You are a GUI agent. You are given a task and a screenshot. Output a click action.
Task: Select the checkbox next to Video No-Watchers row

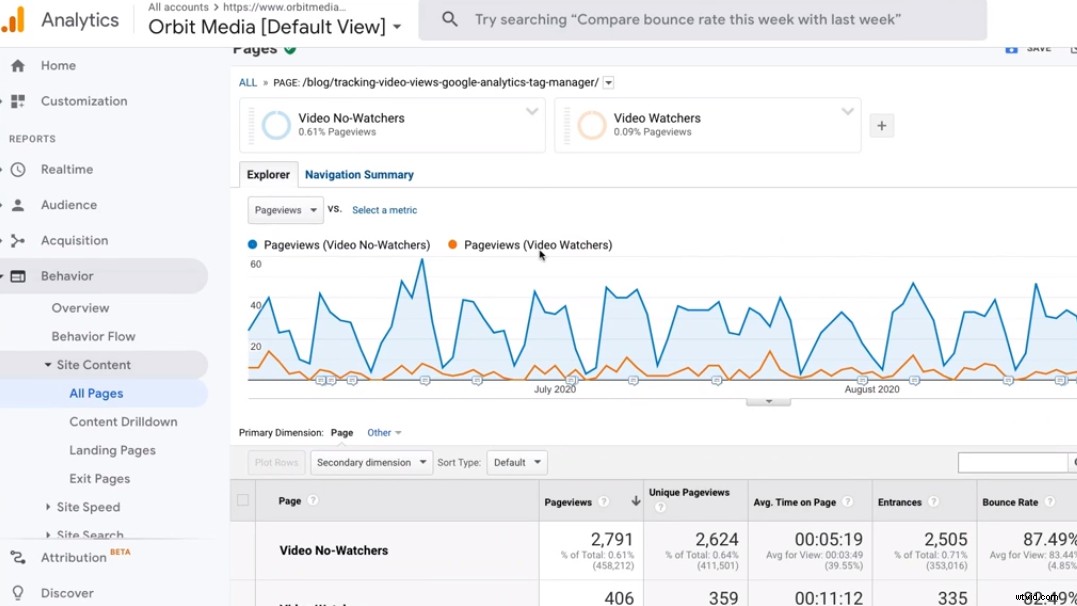click(x=242, y=550)
